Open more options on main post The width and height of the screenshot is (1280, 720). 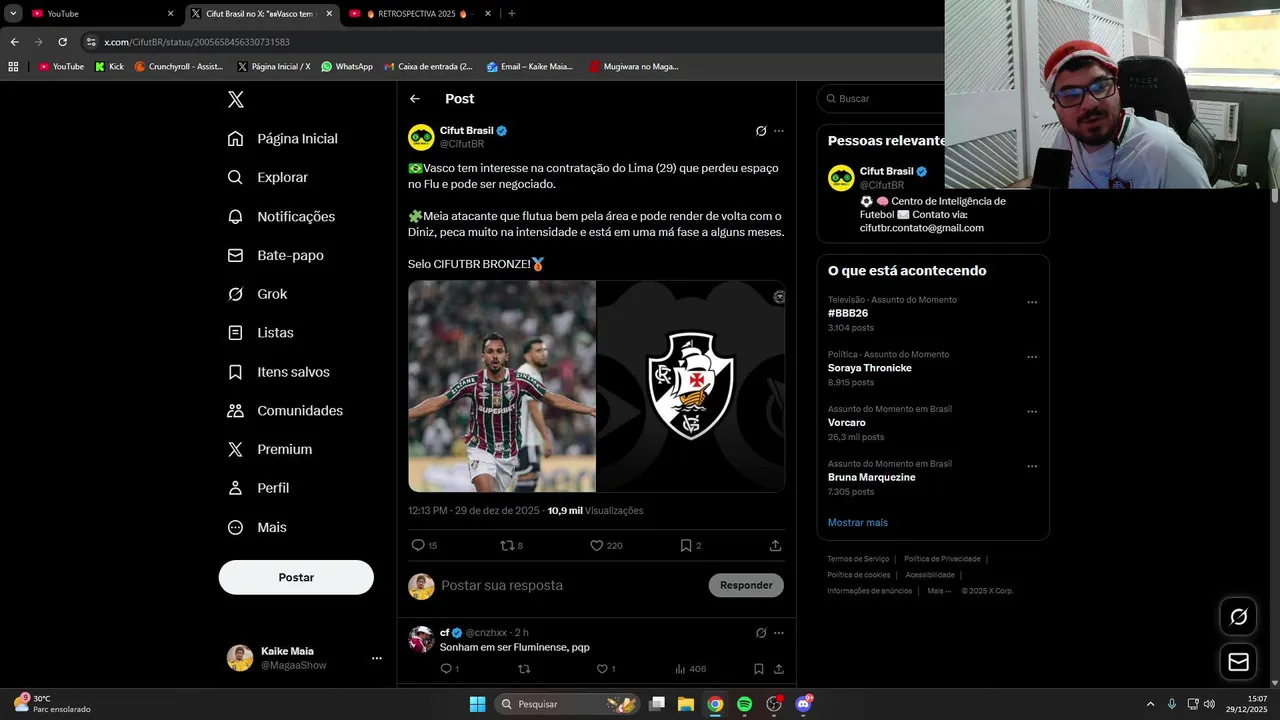point(779,131)
